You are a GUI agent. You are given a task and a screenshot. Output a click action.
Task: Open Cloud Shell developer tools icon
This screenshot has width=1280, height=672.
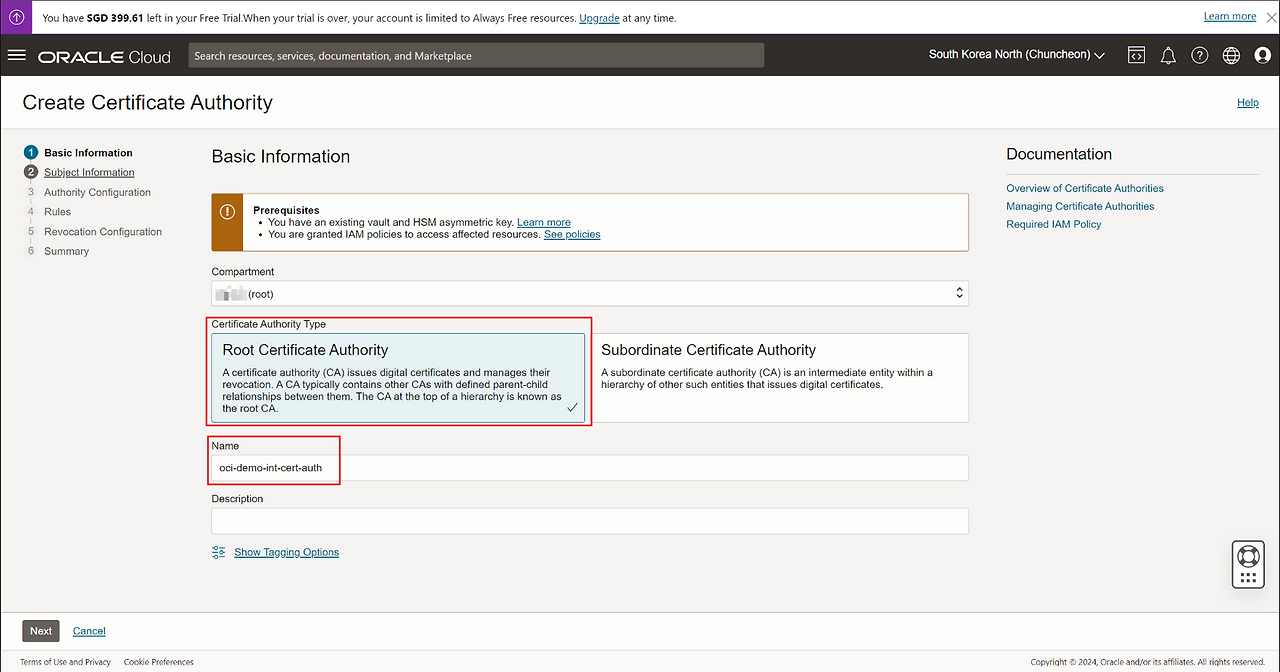1136,56
